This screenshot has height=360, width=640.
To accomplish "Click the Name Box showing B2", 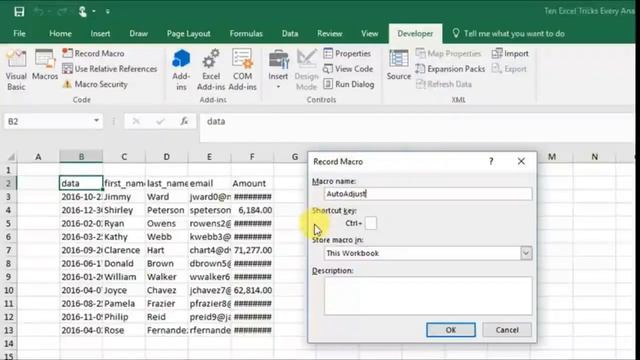I will (48, 121).
